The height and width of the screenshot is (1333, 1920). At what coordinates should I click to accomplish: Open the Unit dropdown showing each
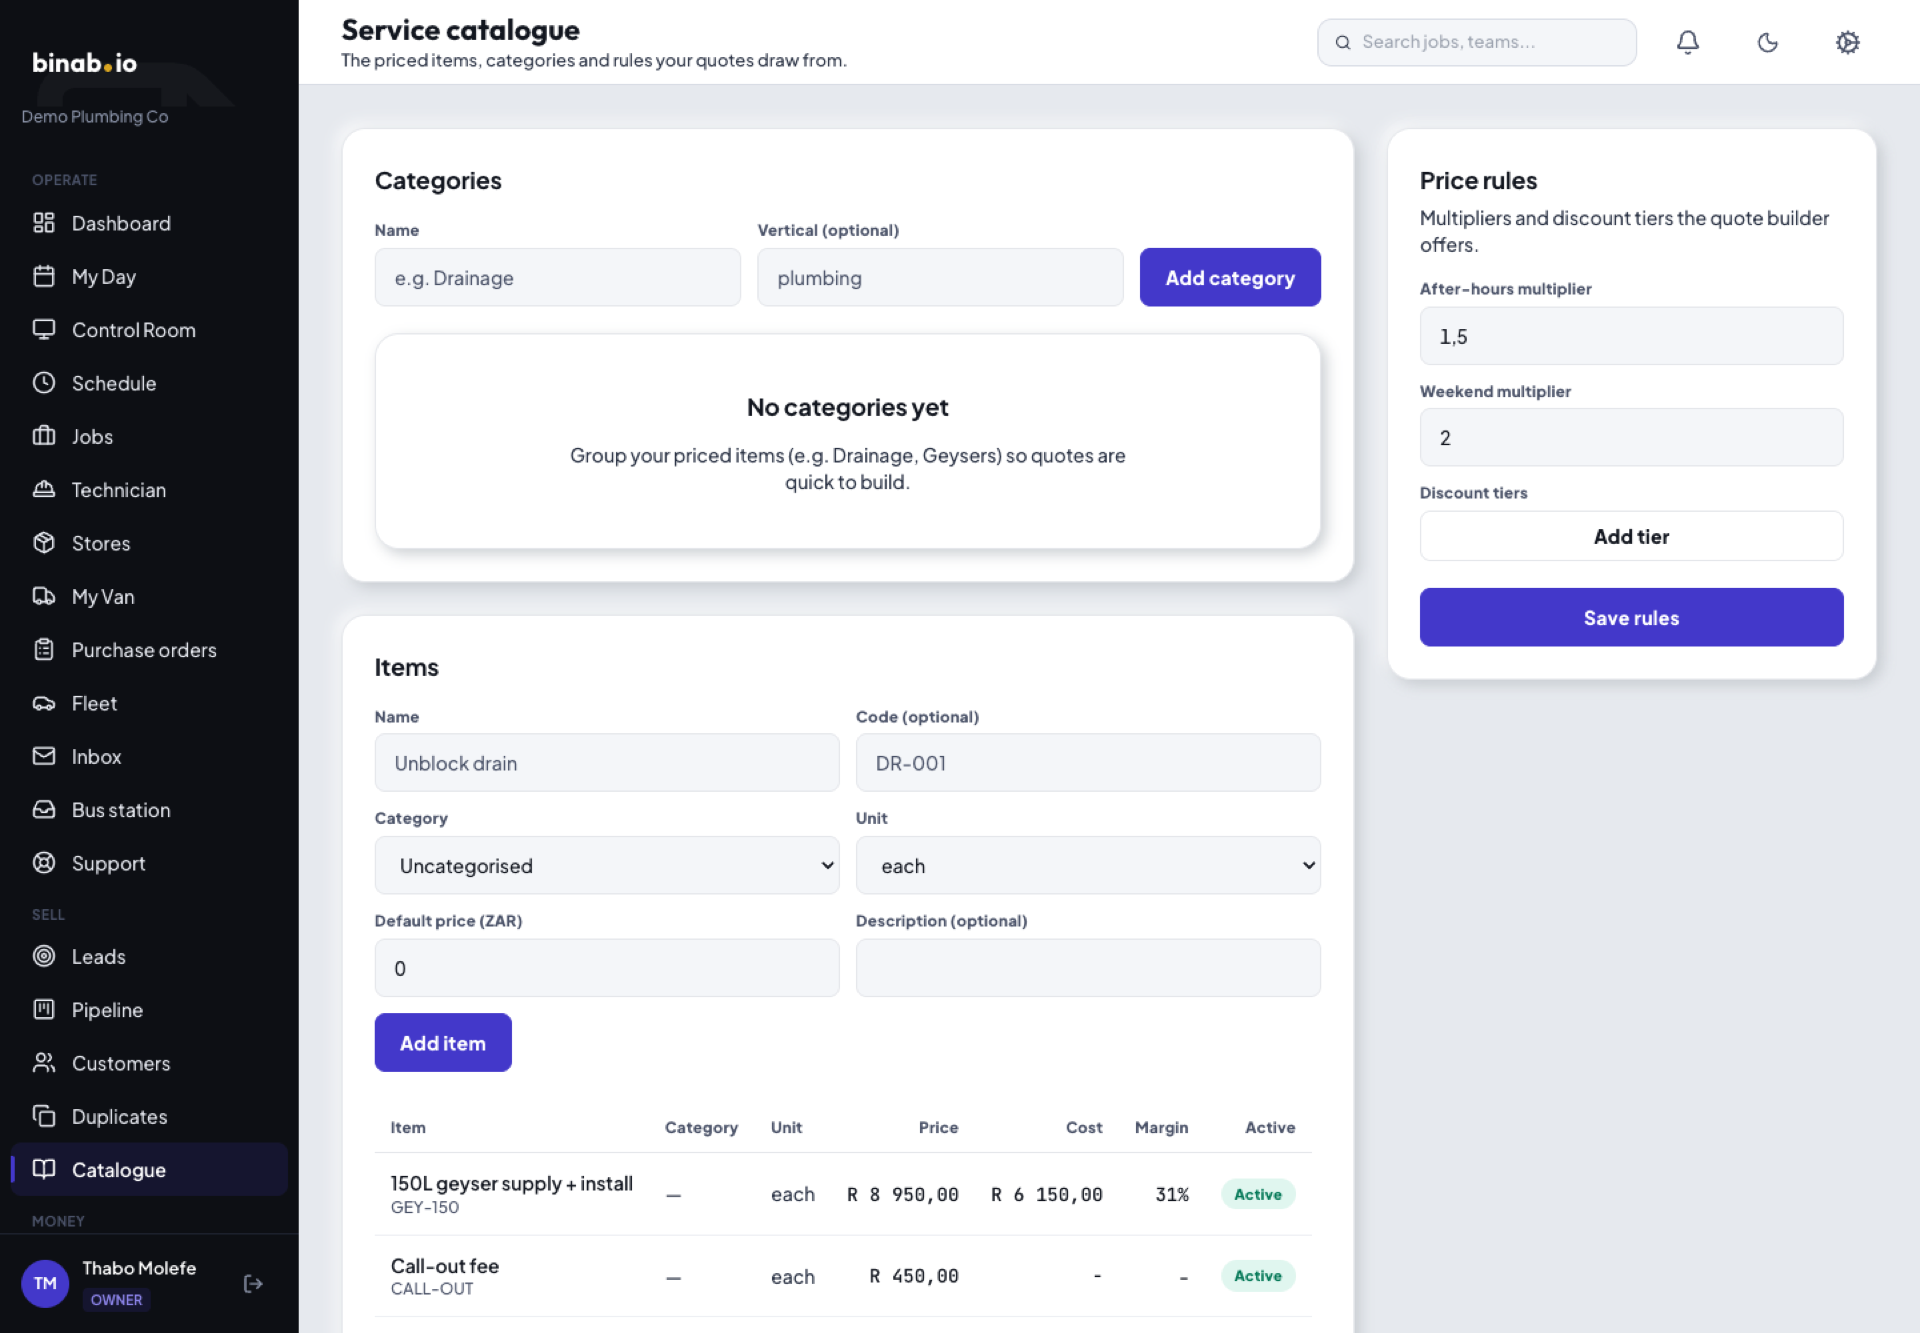(x=1088, y=865)
